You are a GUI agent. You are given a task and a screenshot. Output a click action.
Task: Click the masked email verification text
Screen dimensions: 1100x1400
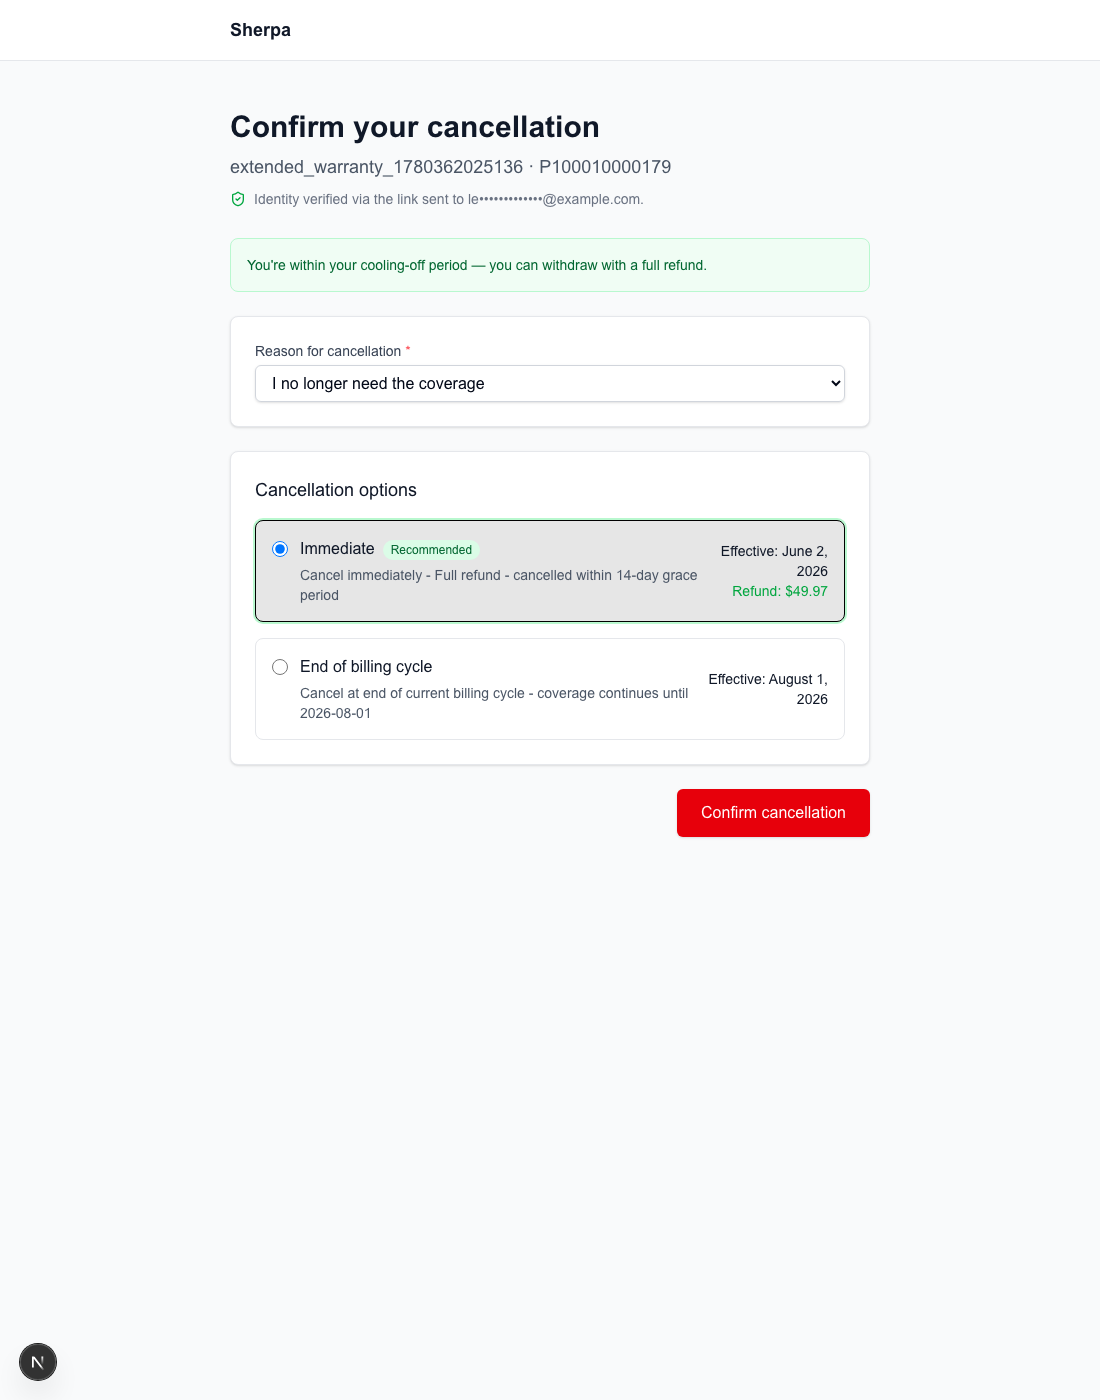tap(449, 199)
